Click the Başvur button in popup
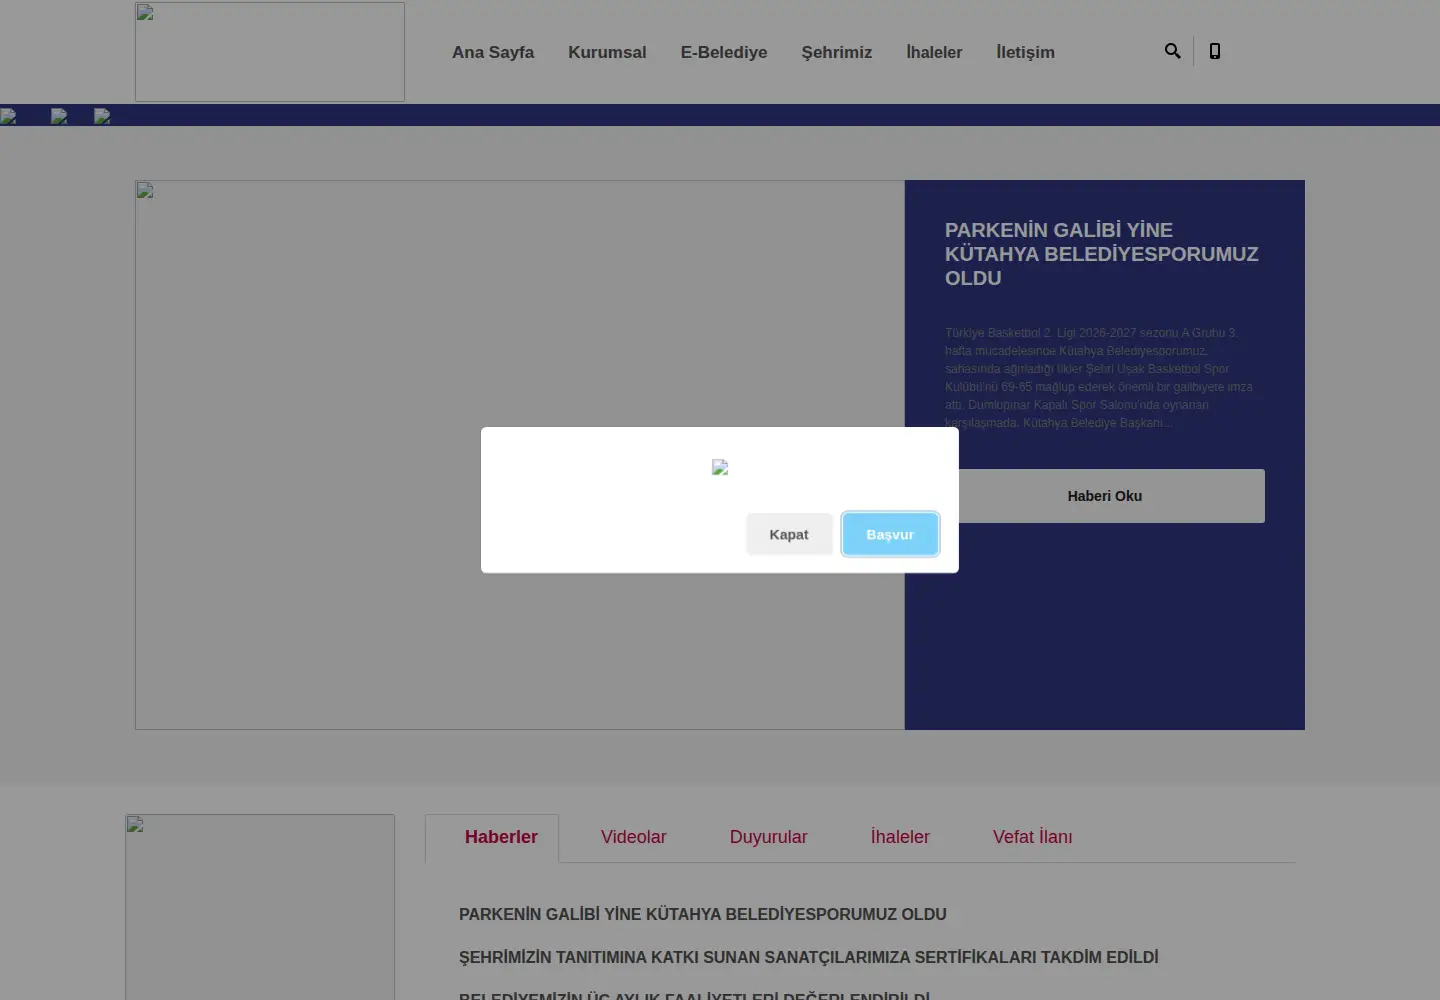 click(x=890, y=534)
